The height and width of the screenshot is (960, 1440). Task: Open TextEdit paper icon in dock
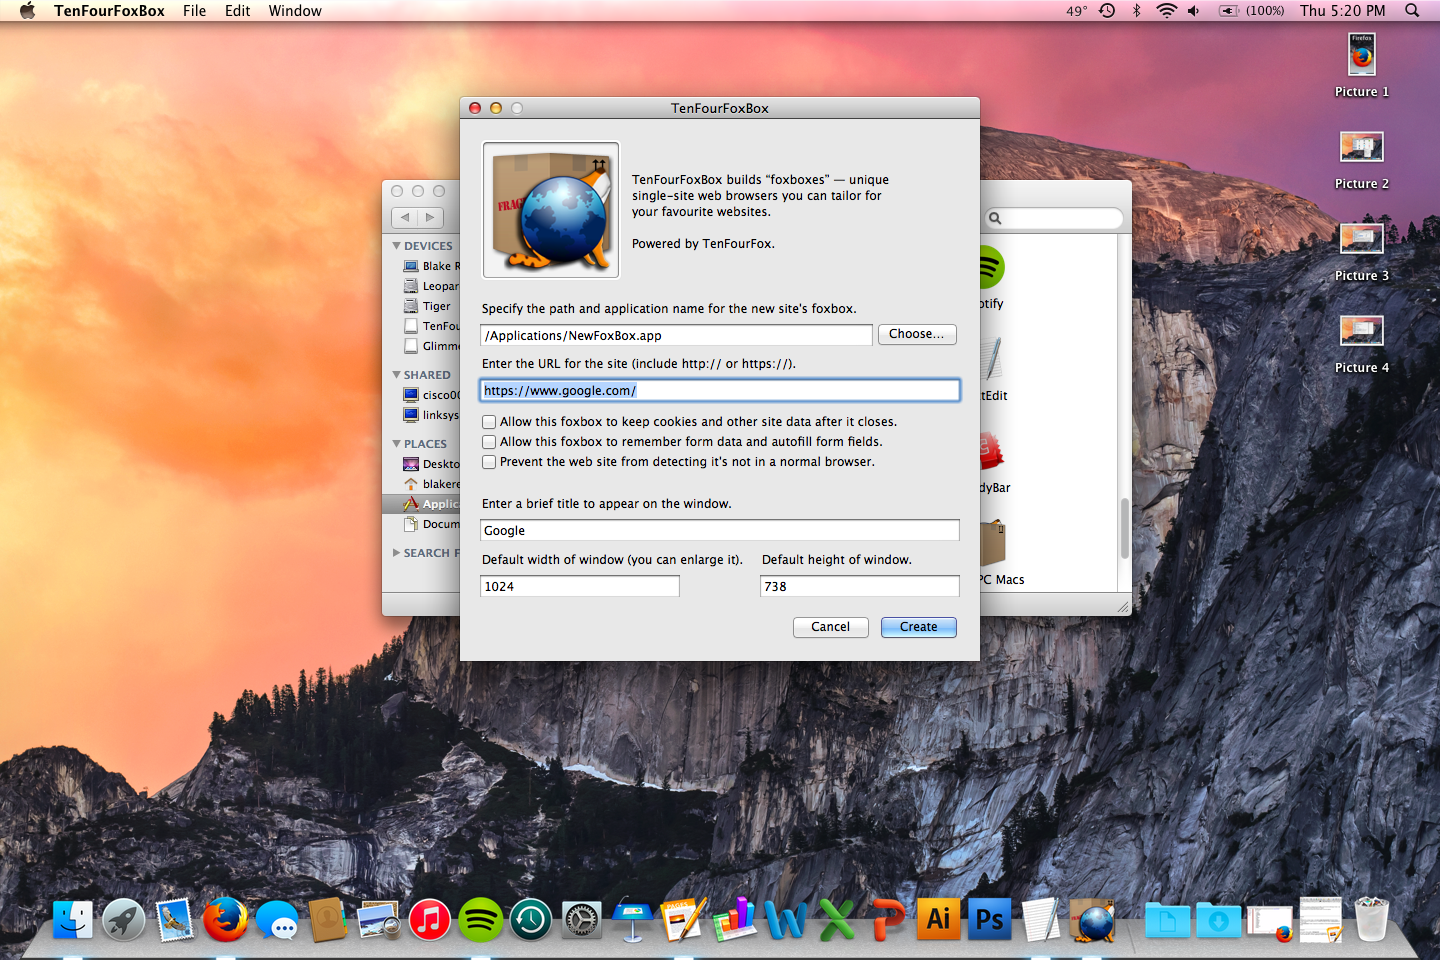coord(1041,919)
